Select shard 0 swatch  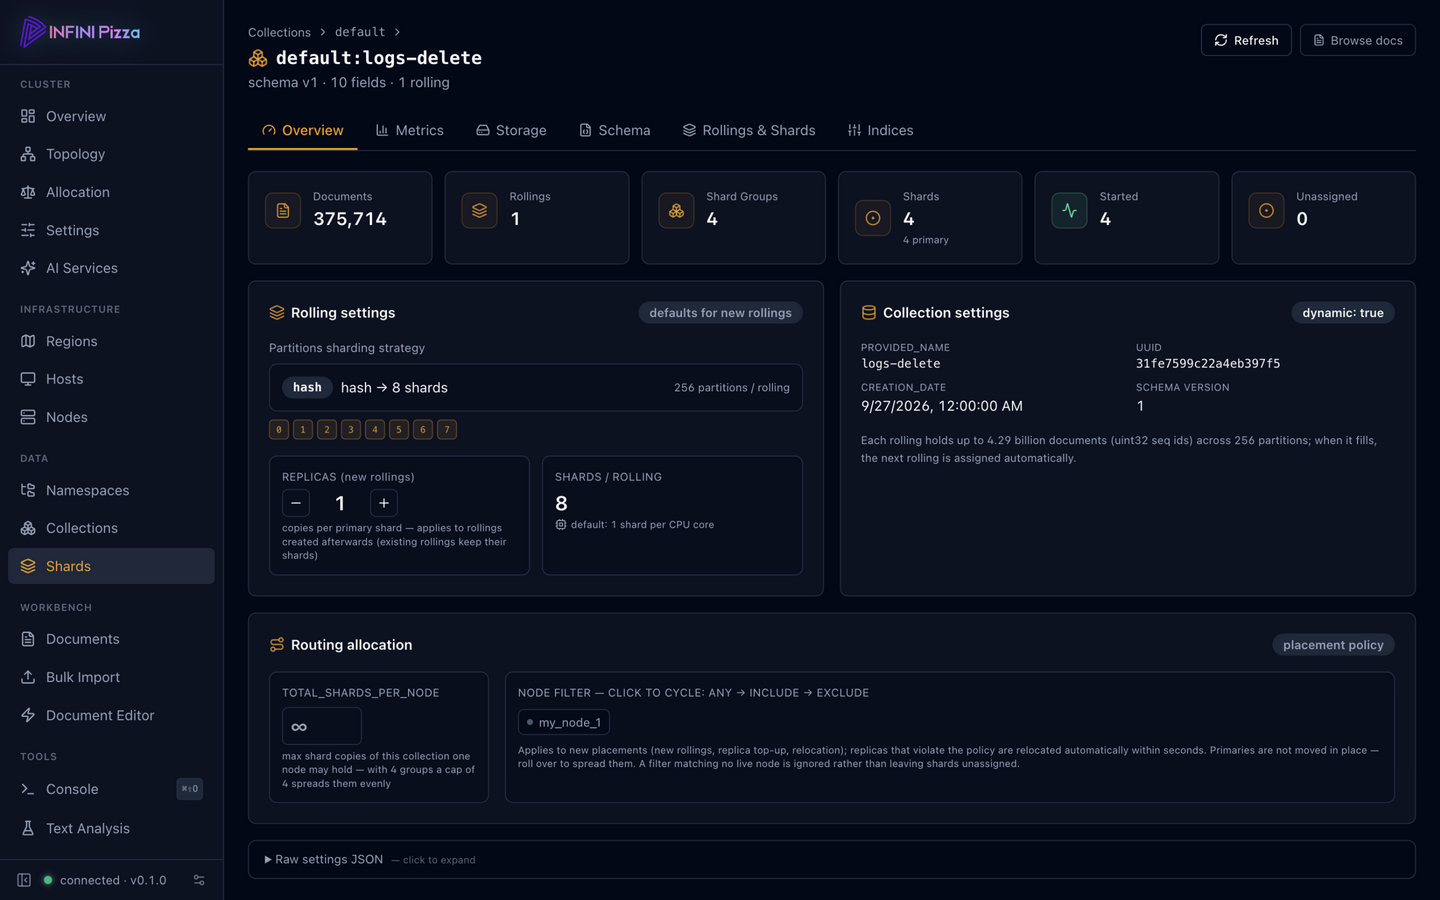pos(279,429)
